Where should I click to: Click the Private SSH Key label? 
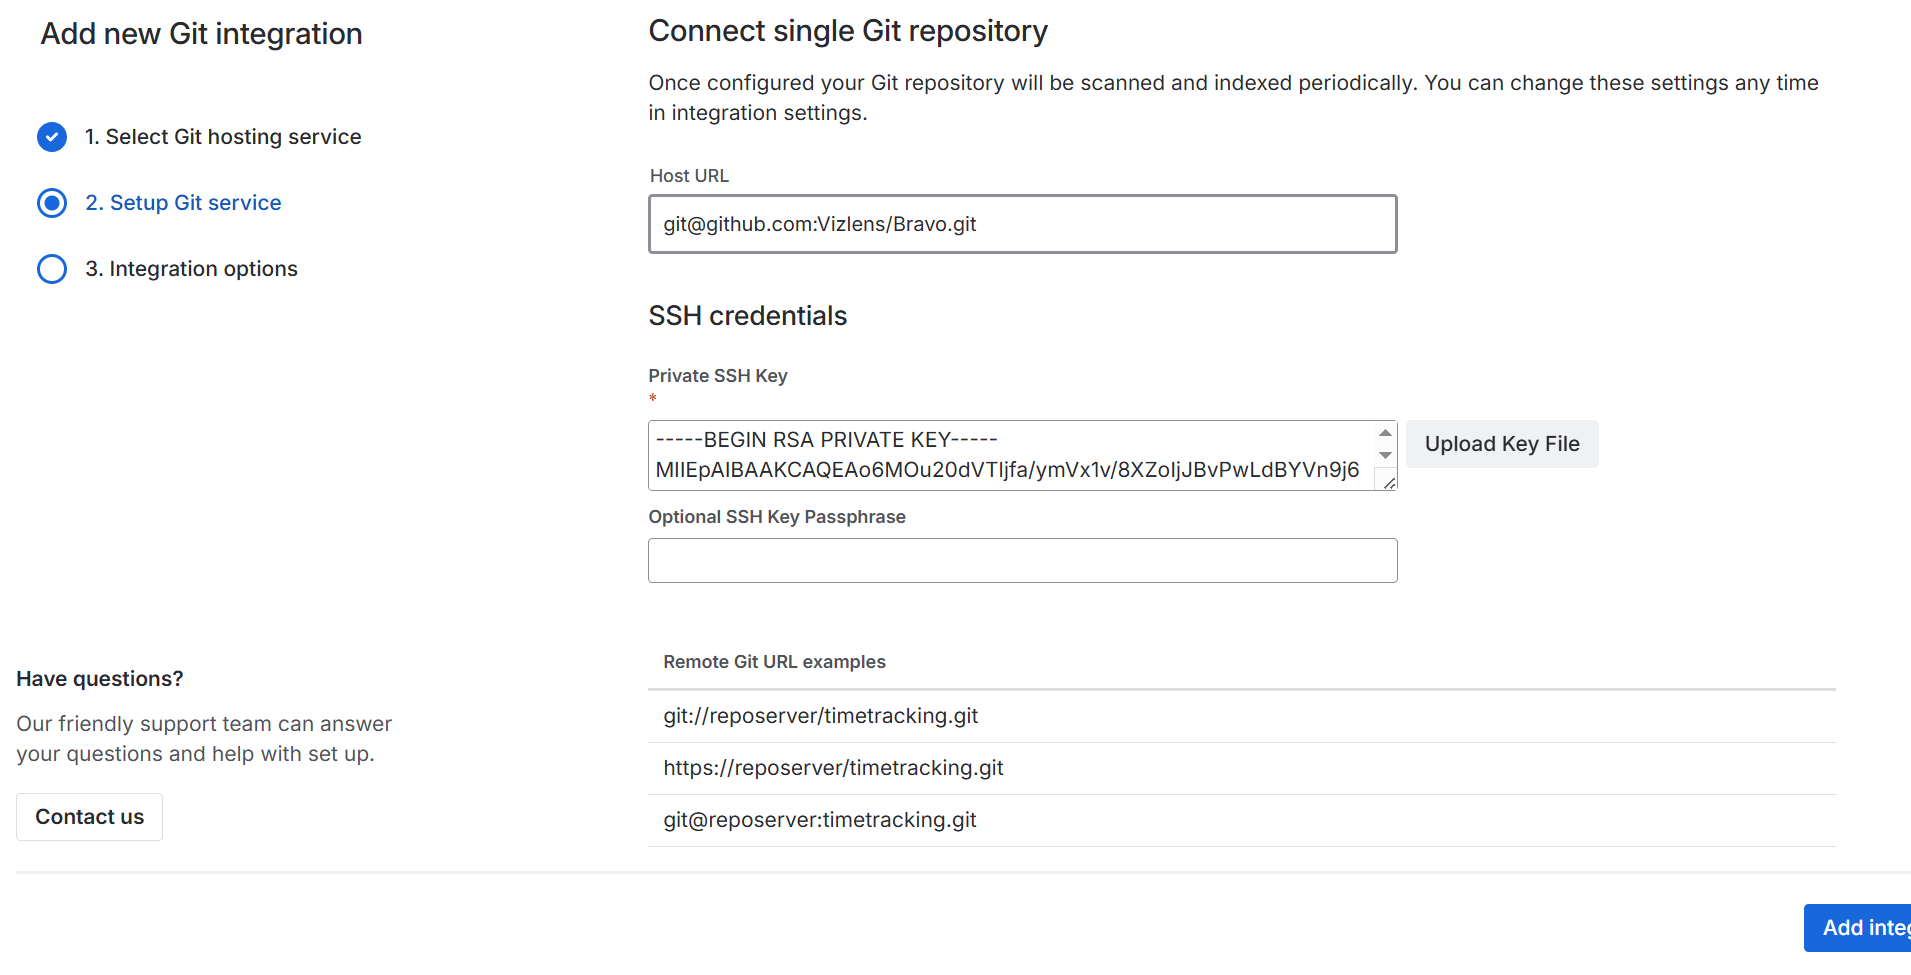tap(717, 376)
